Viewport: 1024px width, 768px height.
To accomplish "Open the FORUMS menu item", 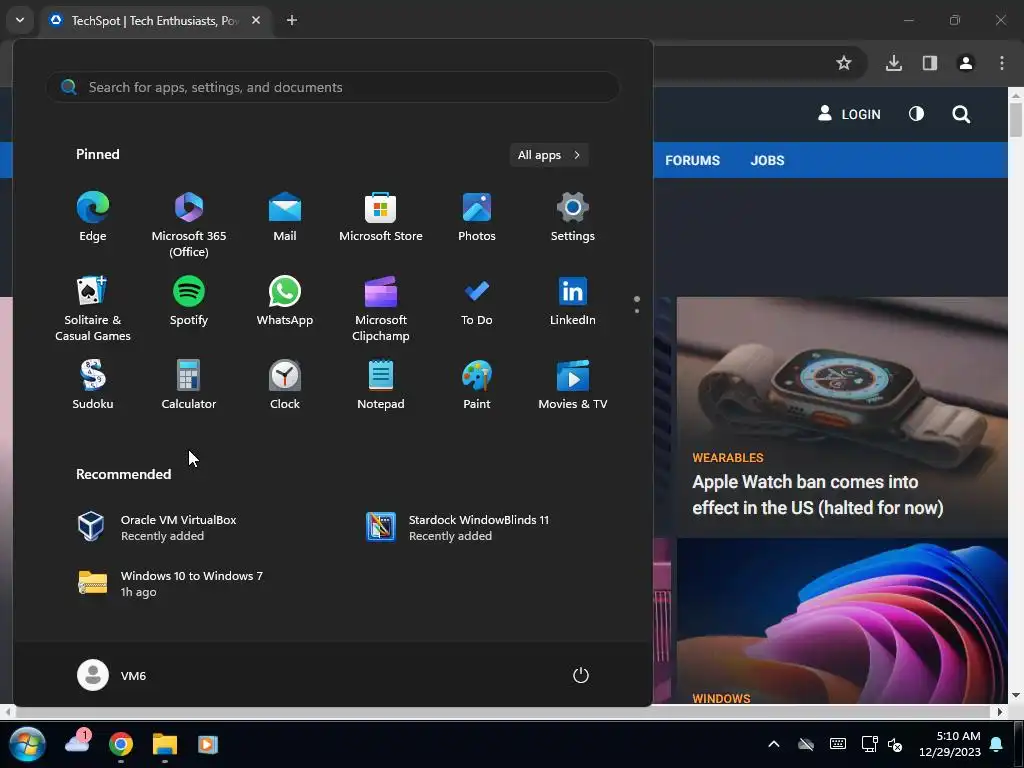I will click(x=692, y=160).
